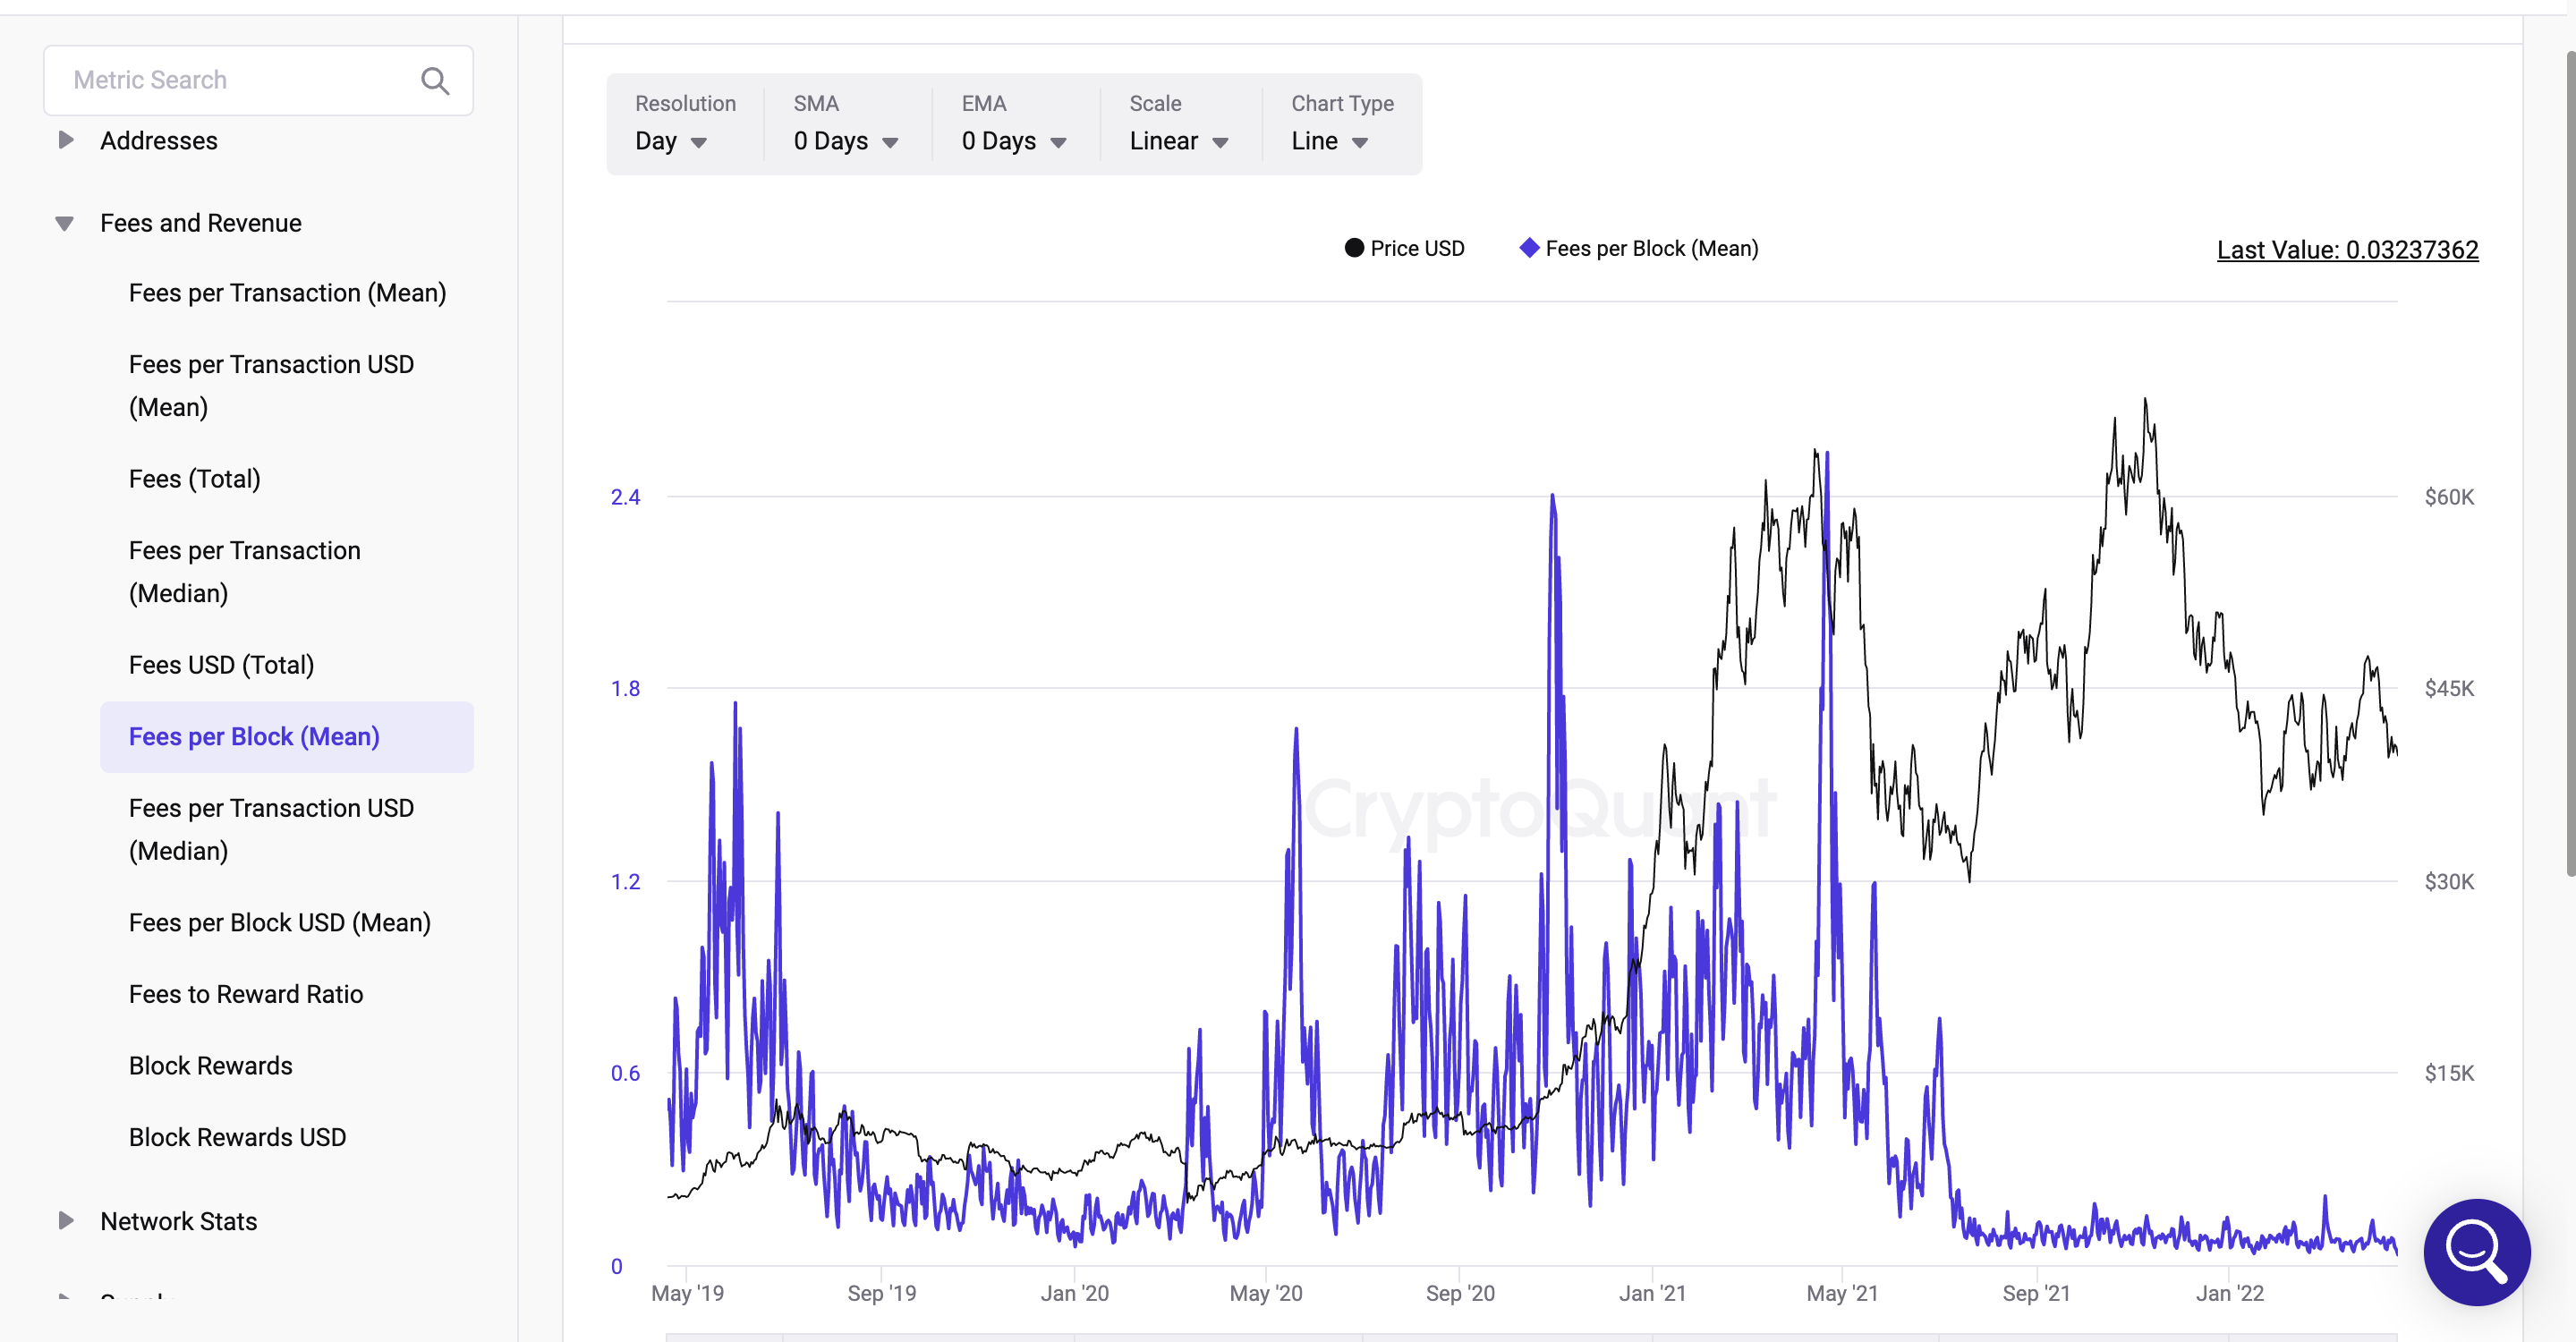
Task: Toggle Fees per Block (Mean) legend series
Action: click(x=1638, y=248)
